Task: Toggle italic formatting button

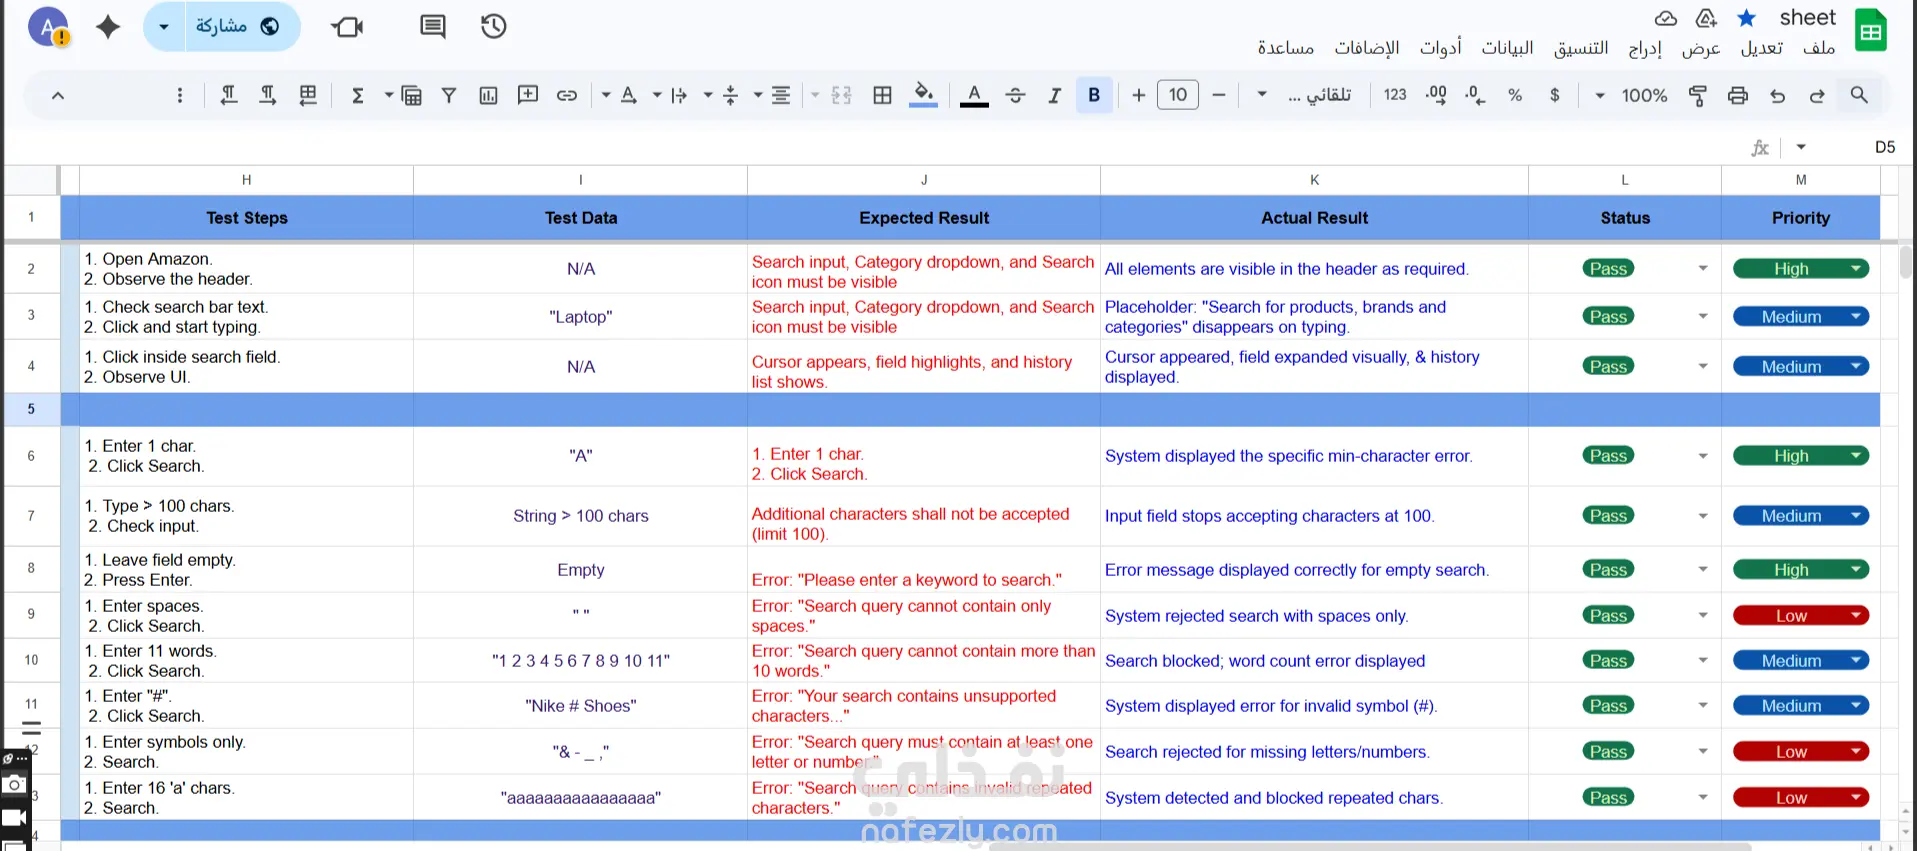Action: coord(1054,95)
